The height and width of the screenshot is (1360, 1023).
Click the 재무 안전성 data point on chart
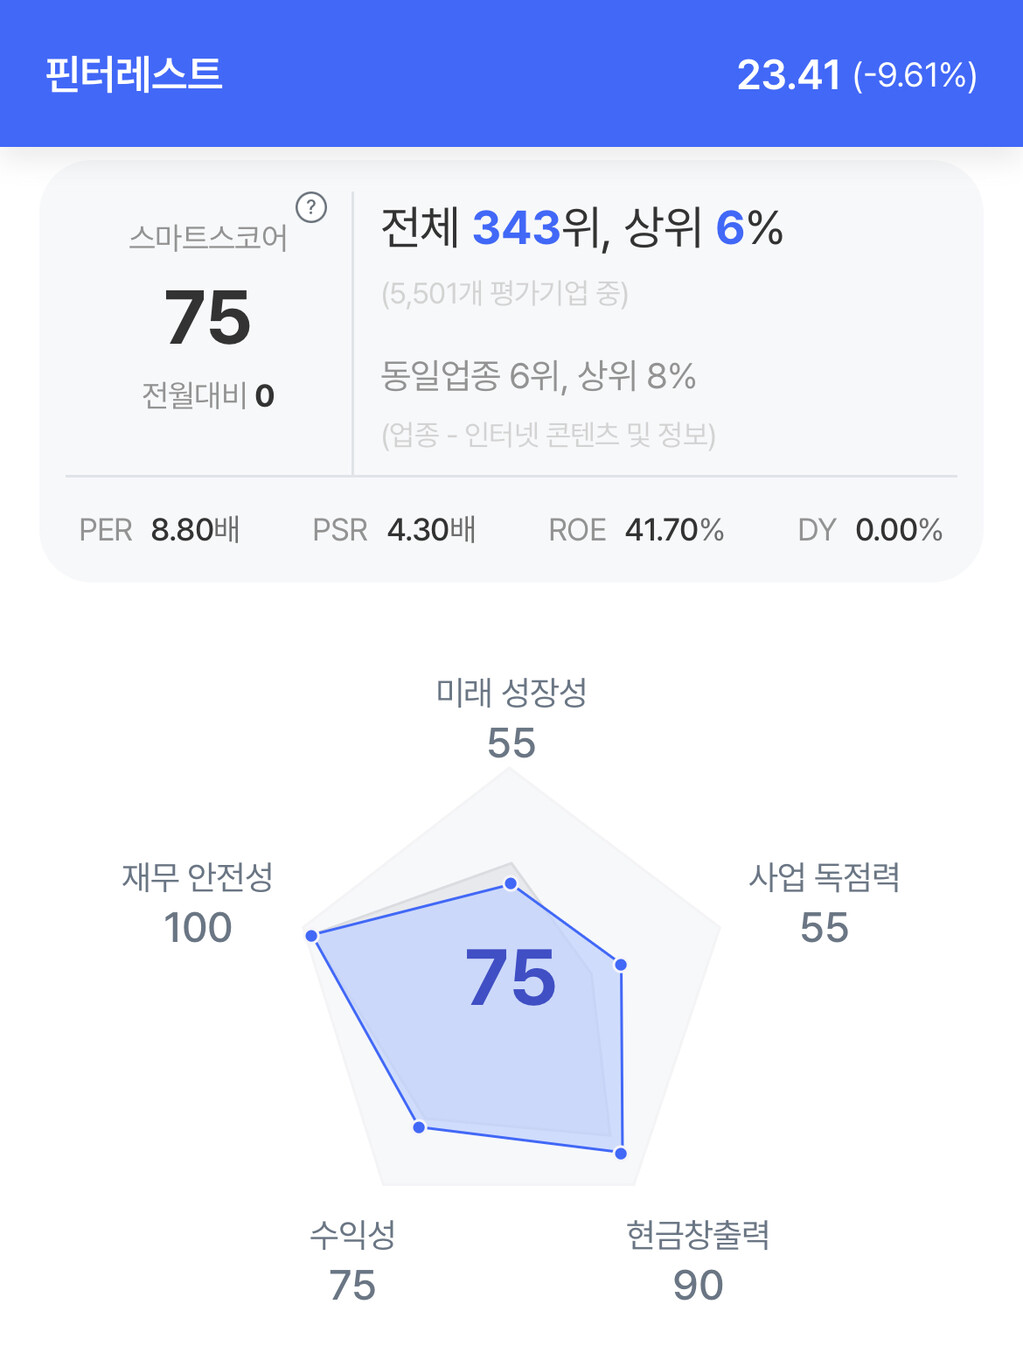(312, 936)
